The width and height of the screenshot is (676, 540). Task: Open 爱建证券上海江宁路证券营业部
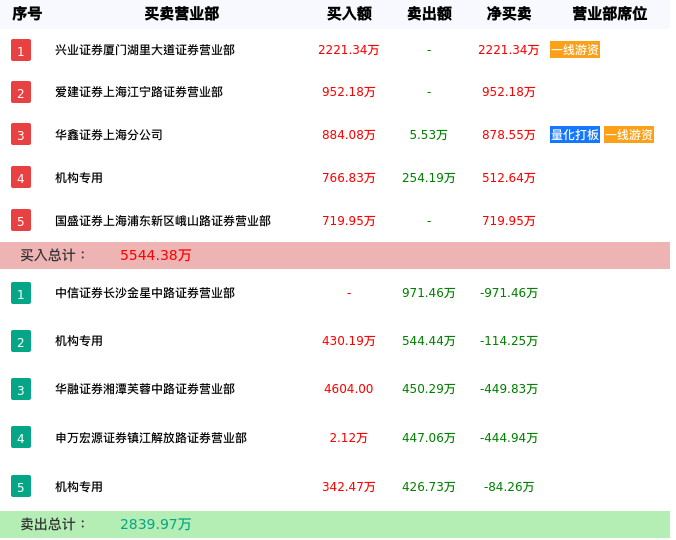[139, 92]
